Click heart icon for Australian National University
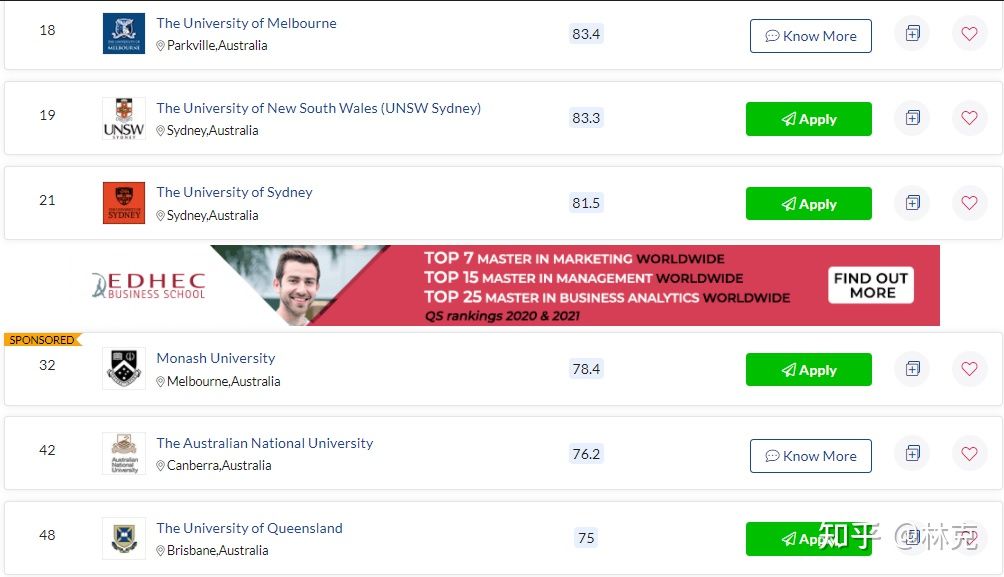 [969, 453]
